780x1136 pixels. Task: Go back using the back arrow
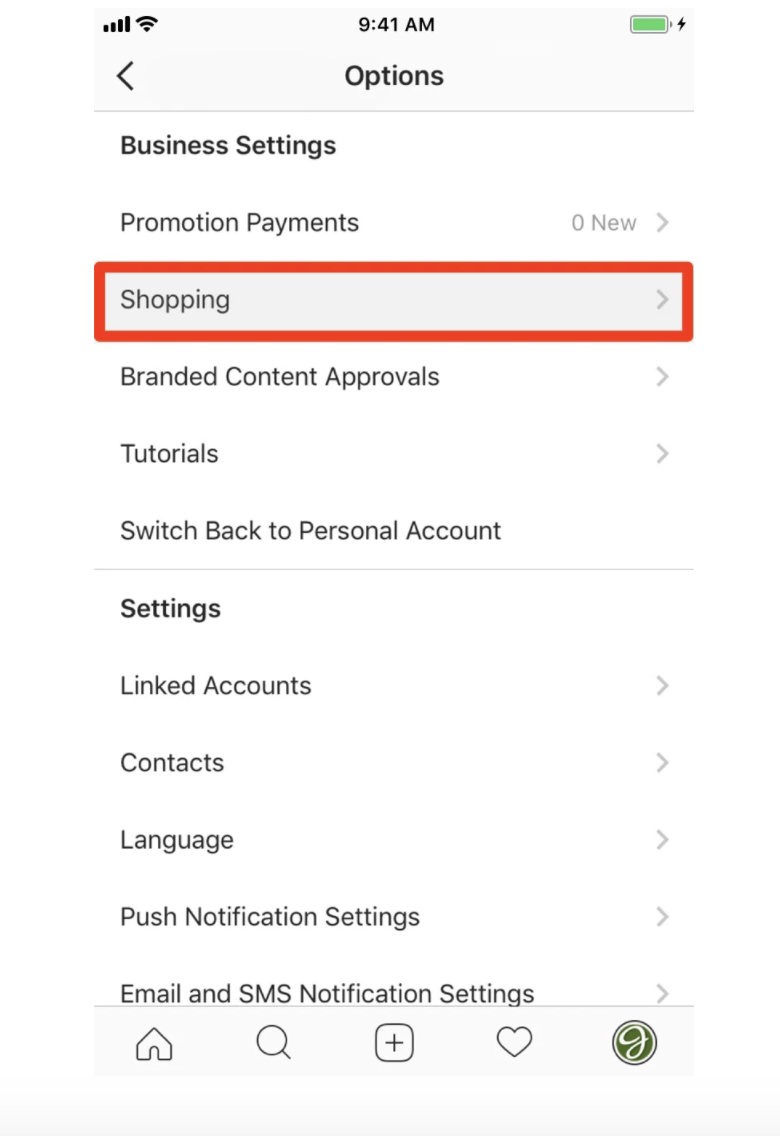[x=125, y=76]
